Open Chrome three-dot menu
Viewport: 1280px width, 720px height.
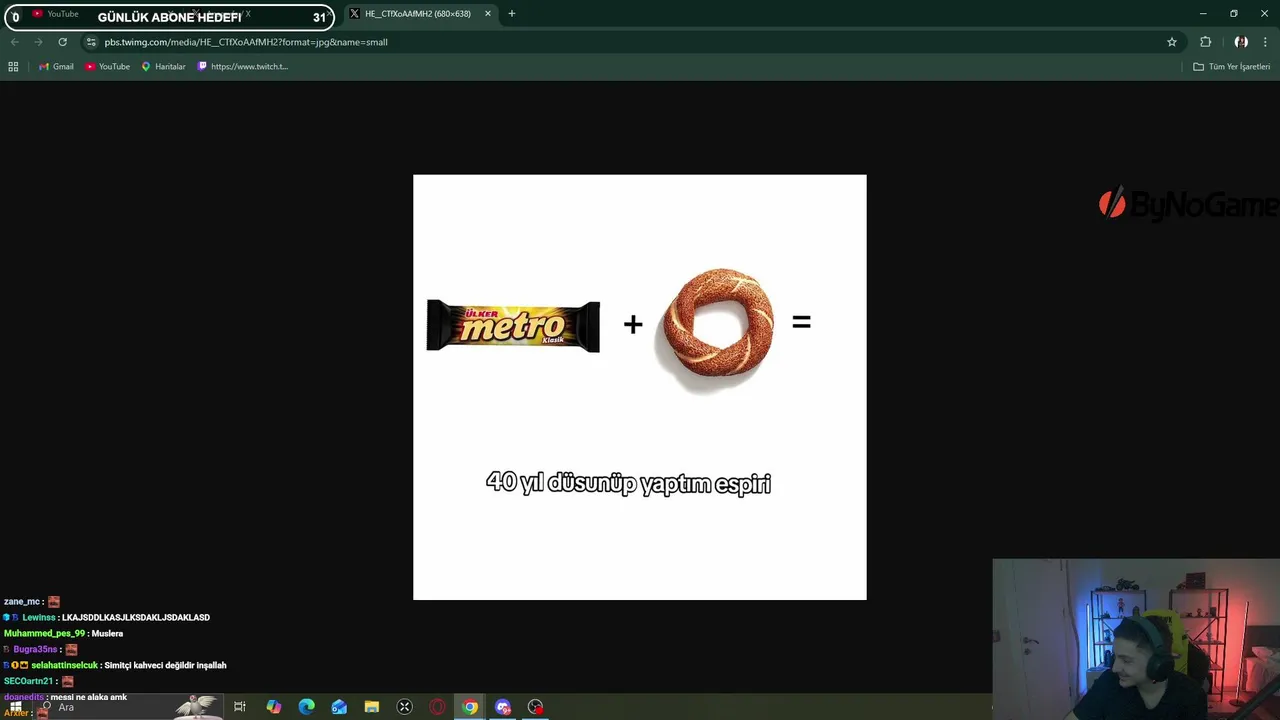point(1266,42)
